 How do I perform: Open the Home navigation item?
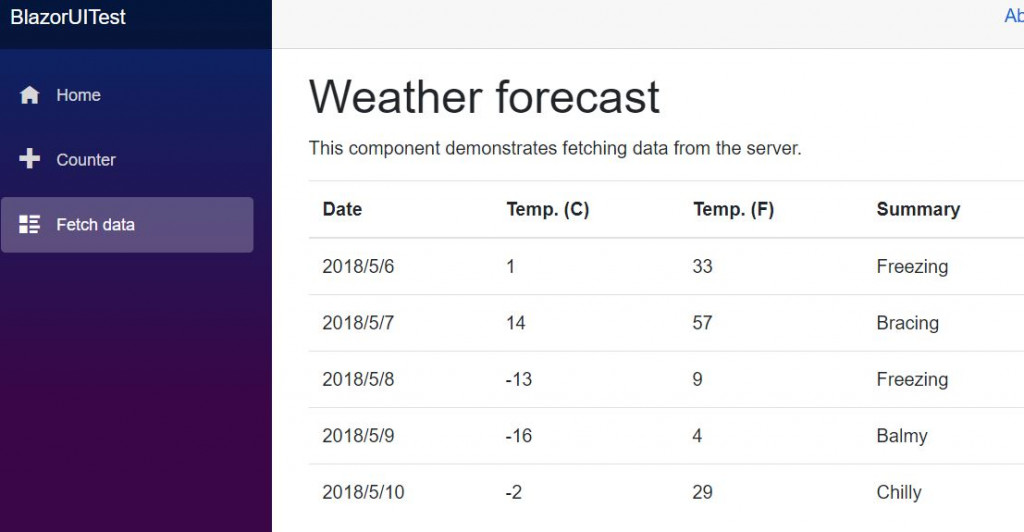[78, 95]
